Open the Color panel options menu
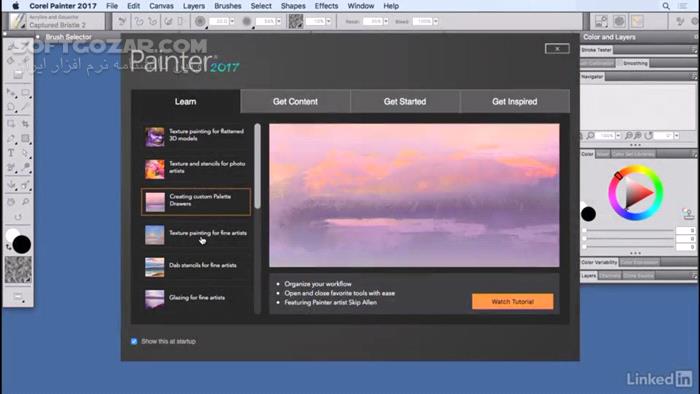 coord(694,153)
